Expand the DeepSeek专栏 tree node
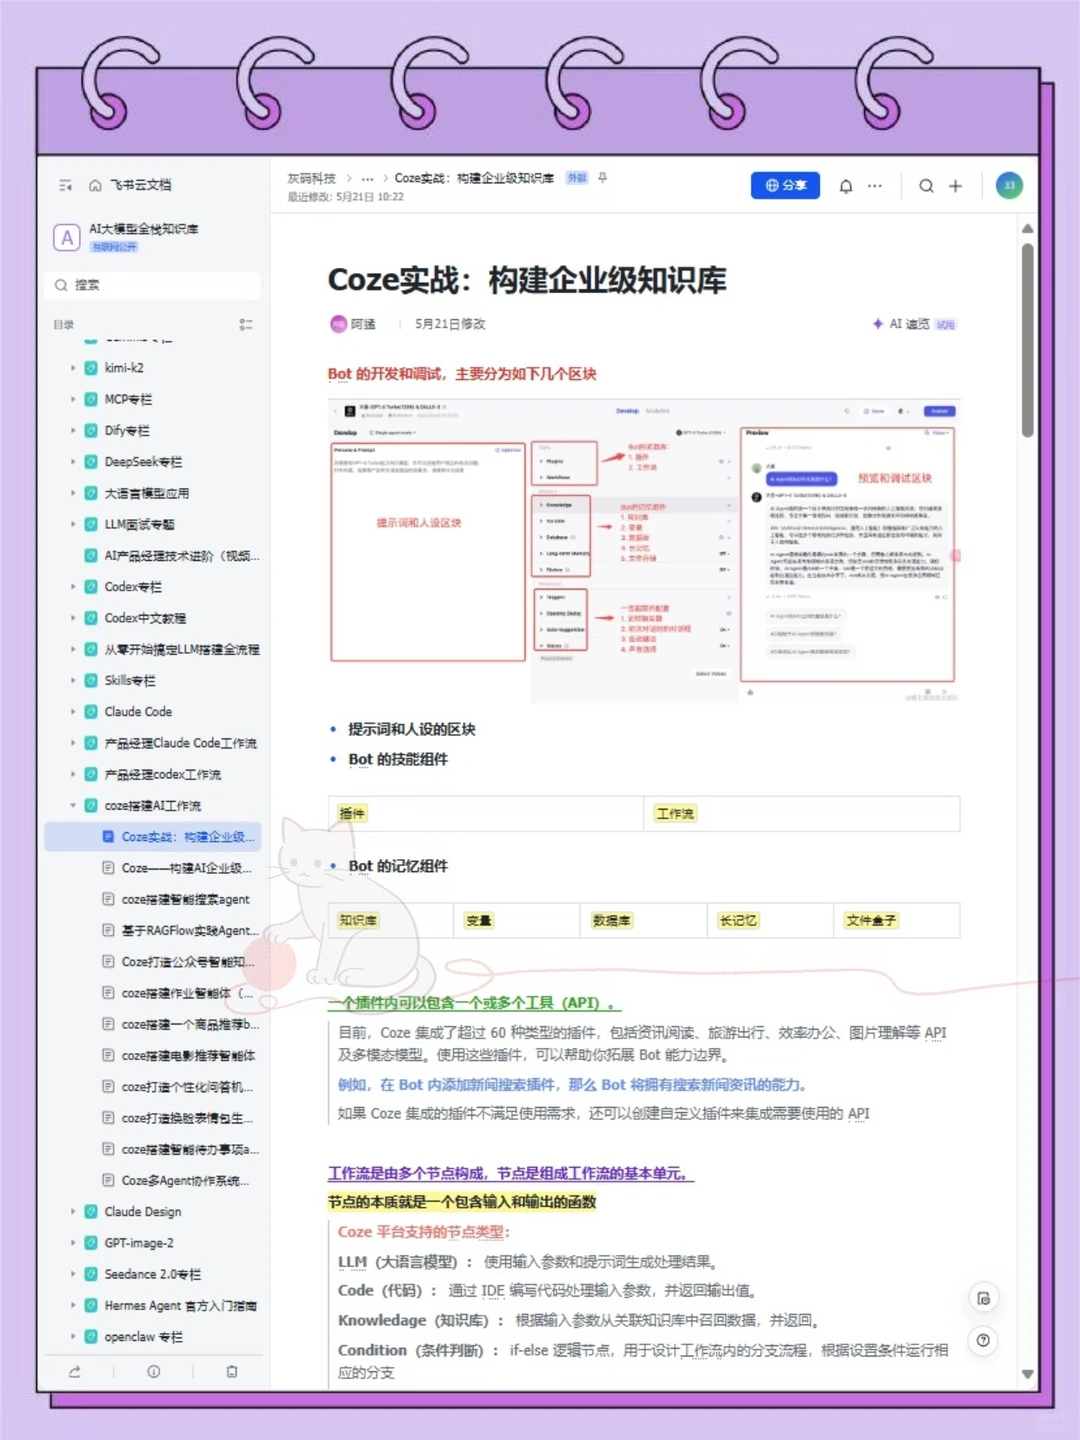Image resolution: width=1080 pixels, height=1440 pixels. 73,462
